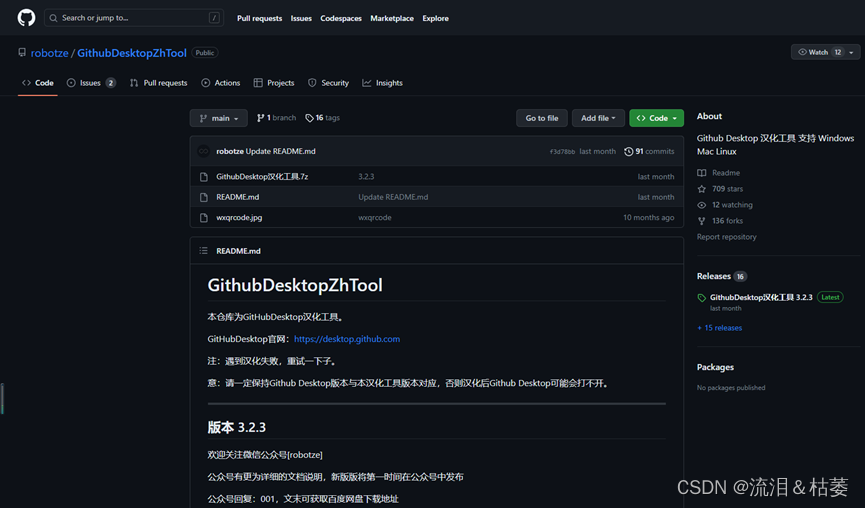Click the GitHub logo home icon

(26, 18)
